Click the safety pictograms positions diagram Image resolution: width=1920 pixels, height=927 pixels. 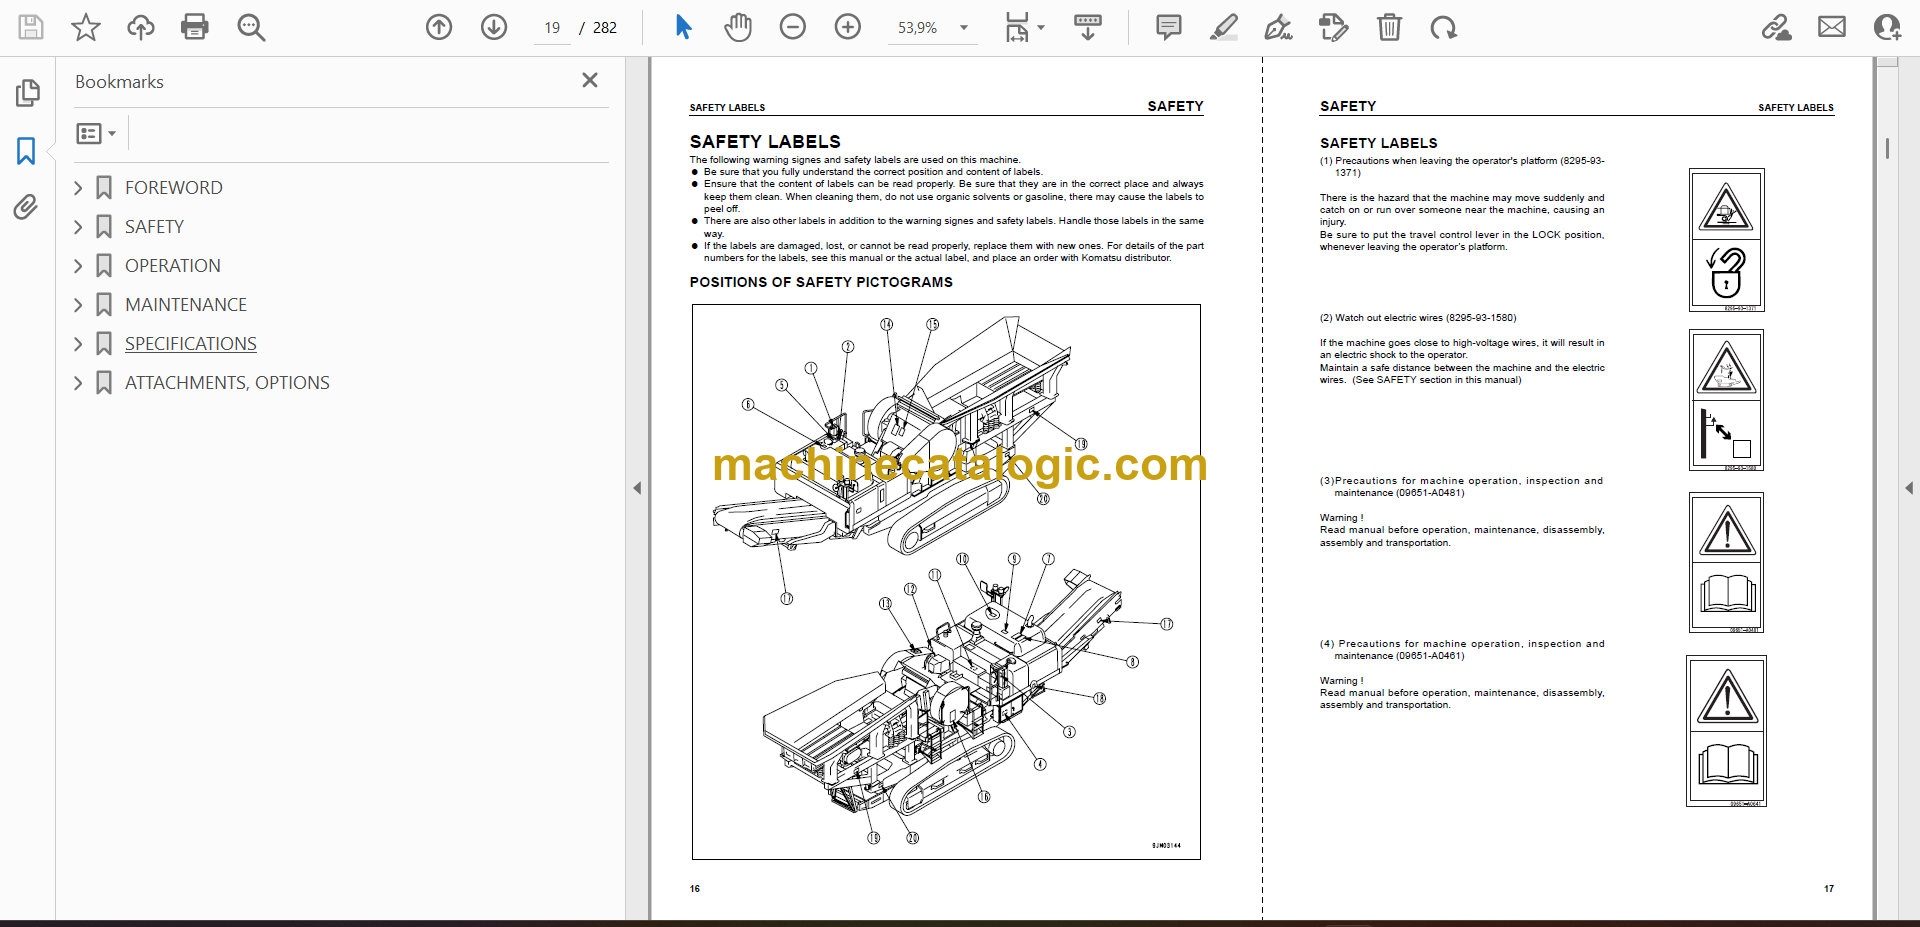(x=946, y=582)
